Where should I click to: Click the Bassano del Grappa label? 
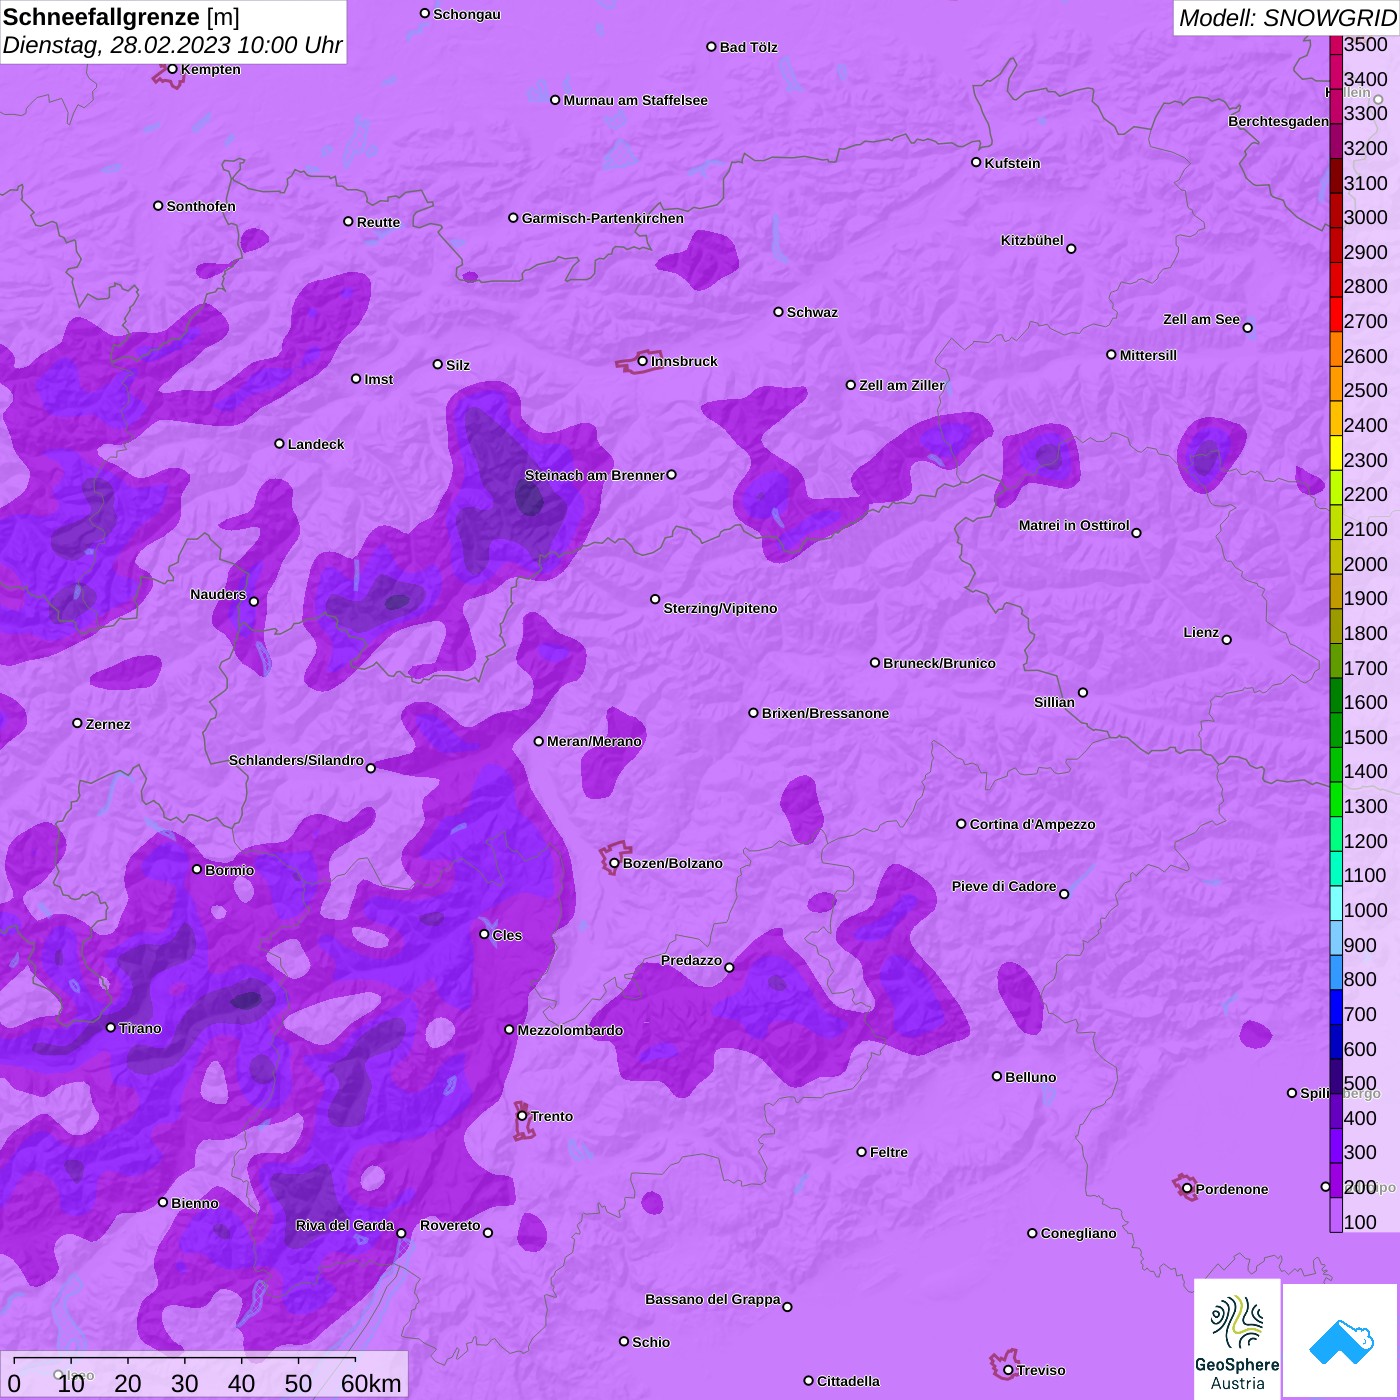pyautogui.click(x=713, y=1299)
